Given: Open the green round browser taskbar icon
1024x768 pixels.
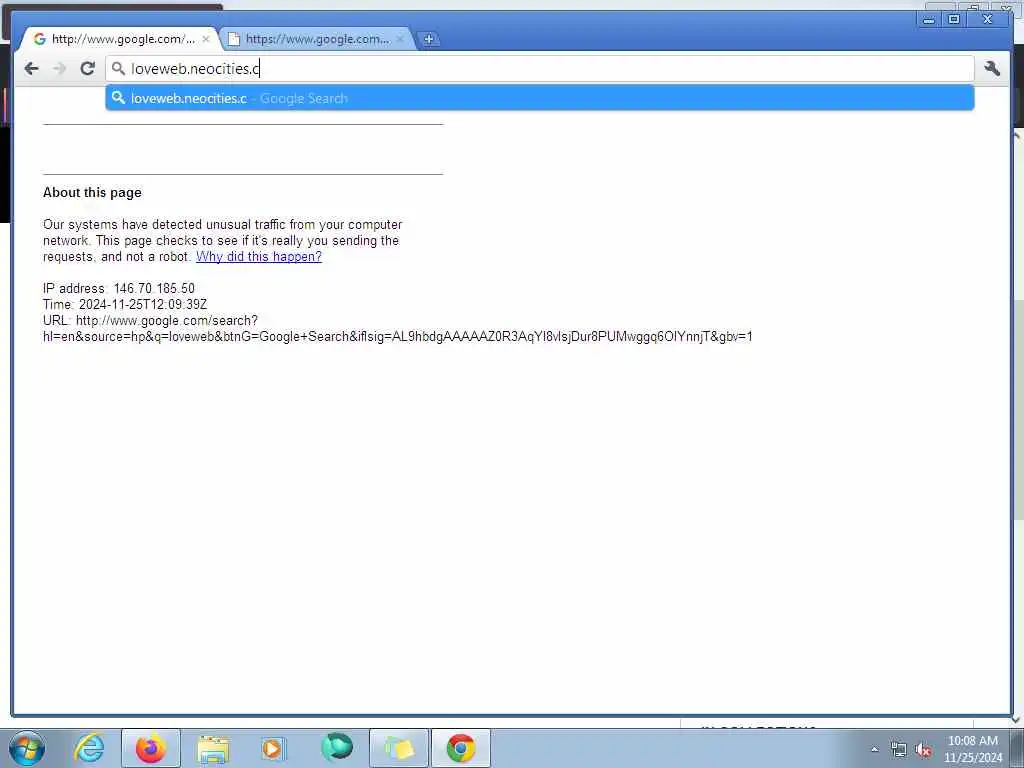Looking at the screenshot, I should pyautogui.click(x=337, y=748).
